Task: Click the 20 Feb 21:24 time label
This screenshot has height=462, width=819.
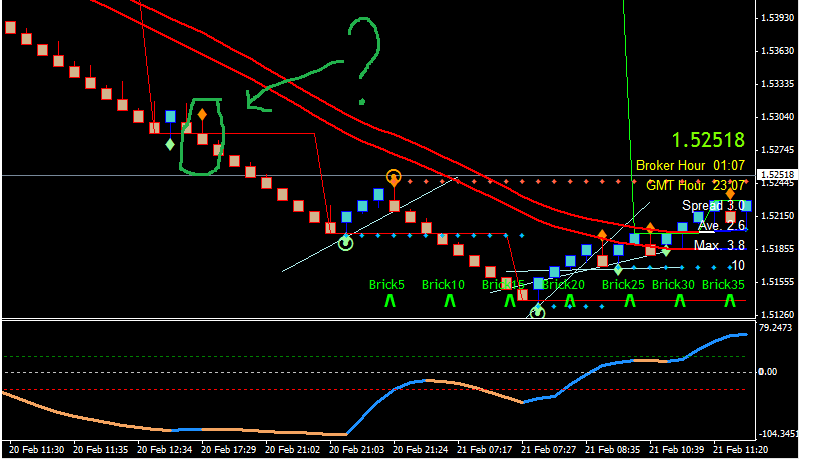Action: point(420,449)
